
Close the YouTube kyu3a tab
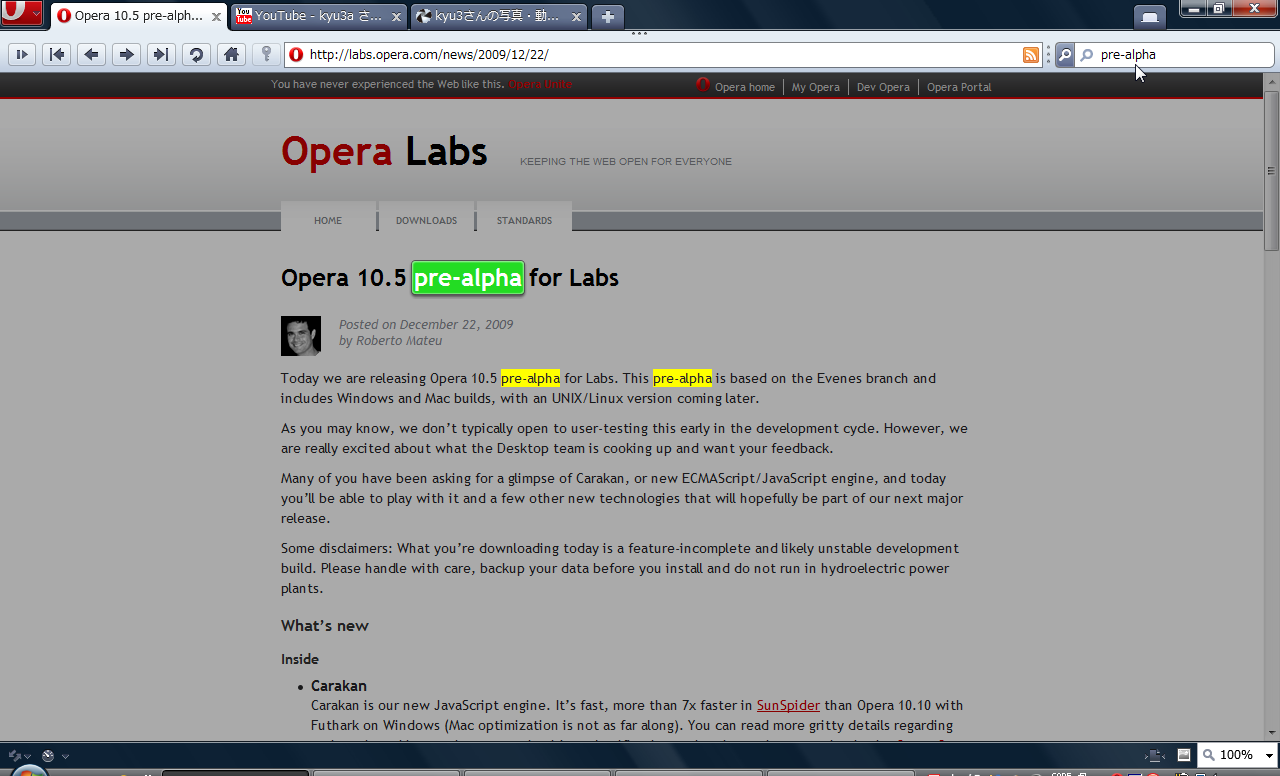coord(397,17)
